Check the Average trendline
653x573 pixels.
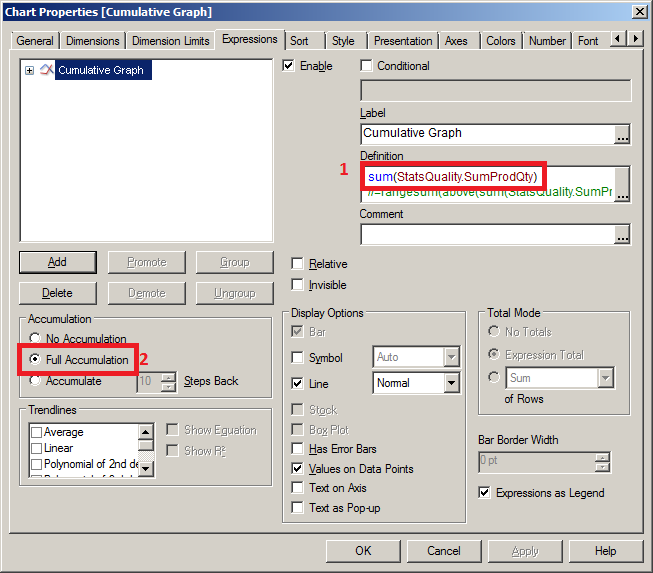point(37,432)
